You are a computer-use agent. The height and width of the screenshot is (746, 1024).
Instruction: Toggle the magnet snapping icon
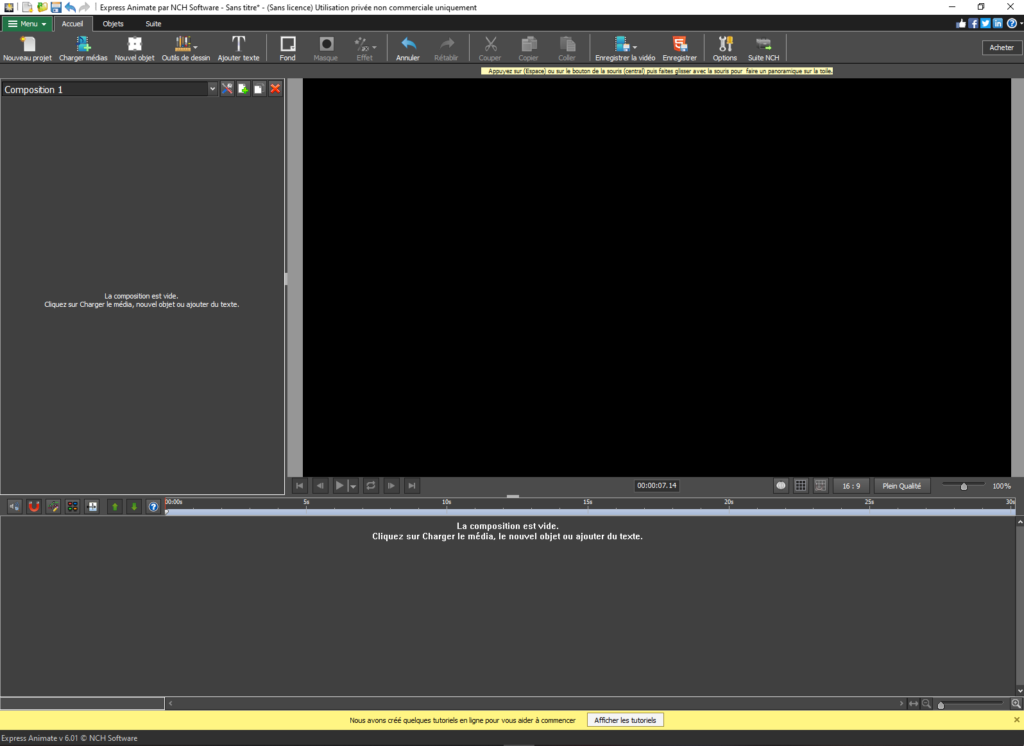click(34, 506)
